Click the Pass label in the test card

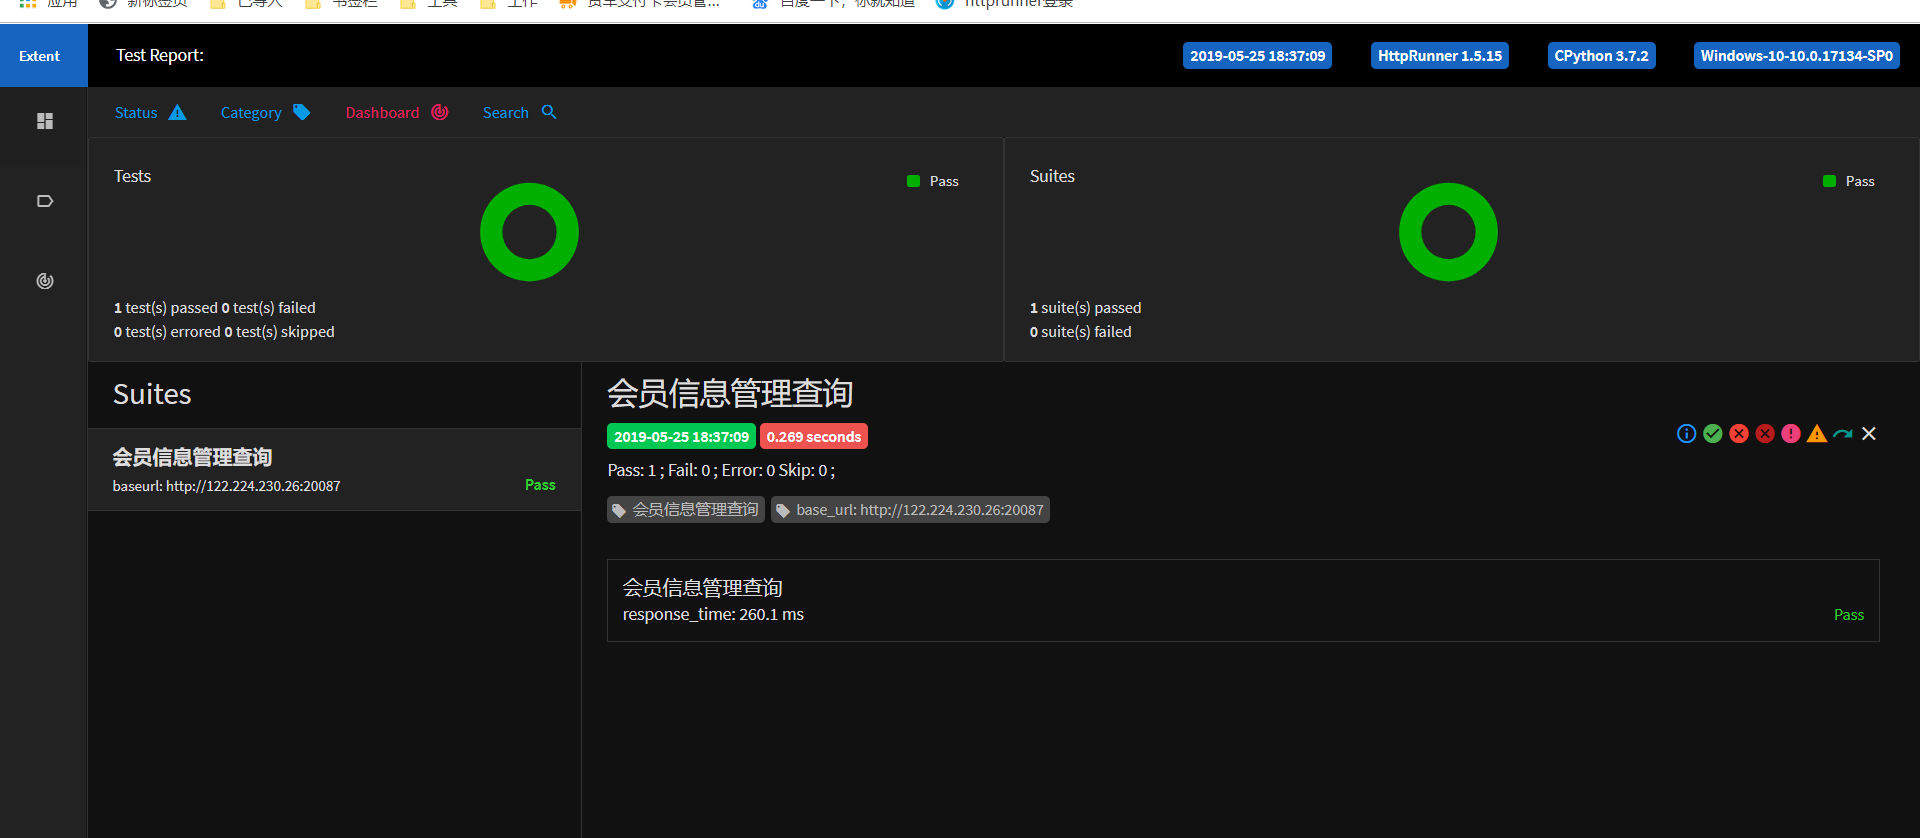pos(1849,615)
